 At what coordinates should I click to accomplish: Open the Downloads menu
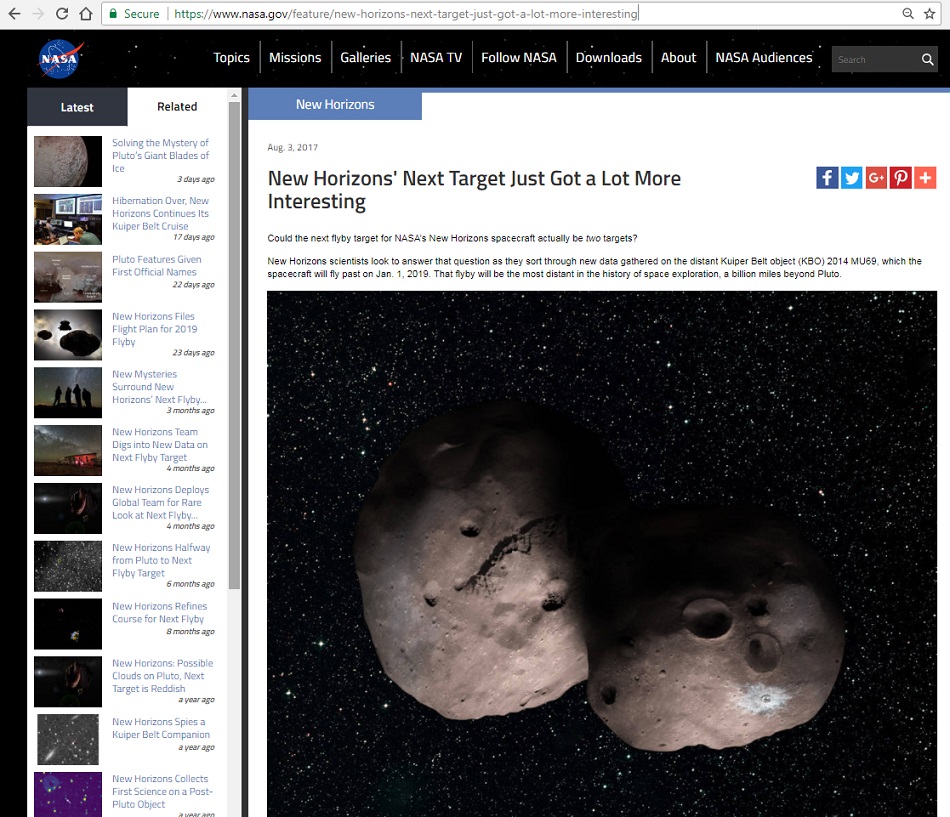click(x=608, y=58)
